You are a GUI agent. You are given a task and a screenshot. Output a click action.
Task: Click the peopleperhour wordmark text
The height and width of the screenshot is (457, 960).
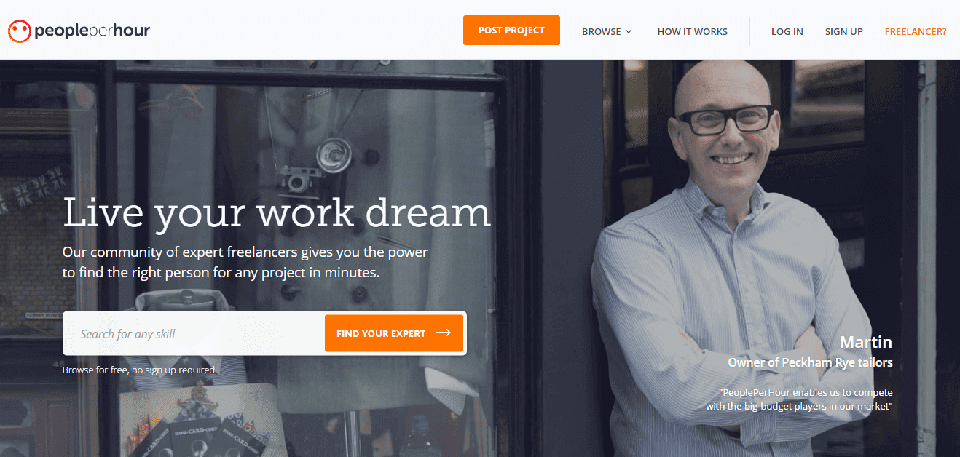coord(92,31)
